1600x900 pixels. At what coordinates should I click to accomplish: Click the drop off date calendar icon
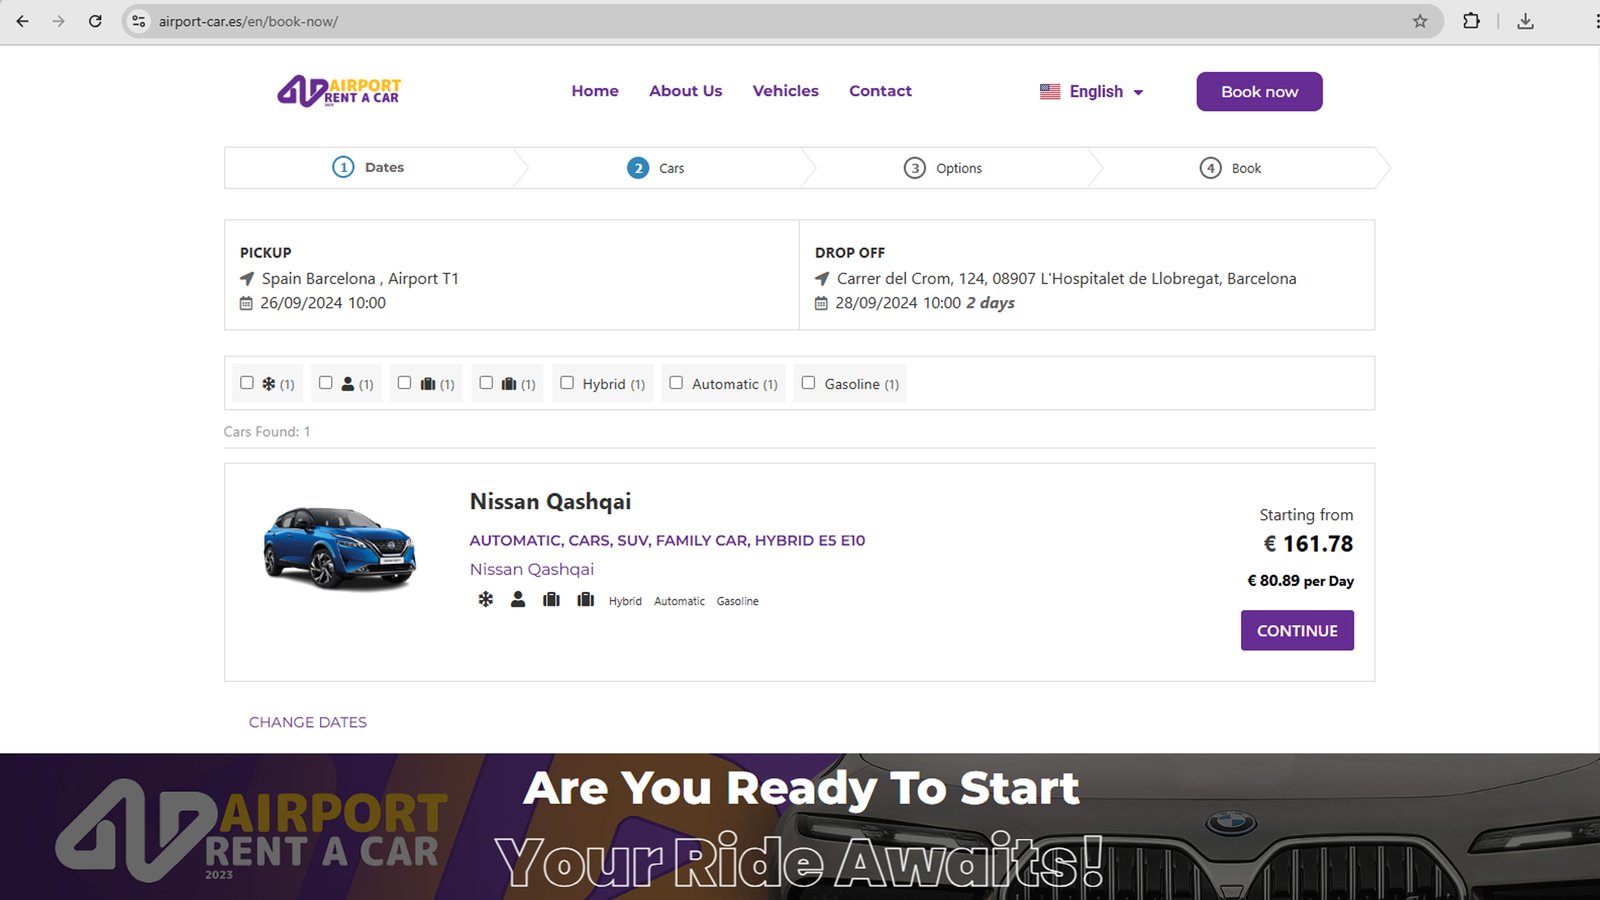pos(821,303)
